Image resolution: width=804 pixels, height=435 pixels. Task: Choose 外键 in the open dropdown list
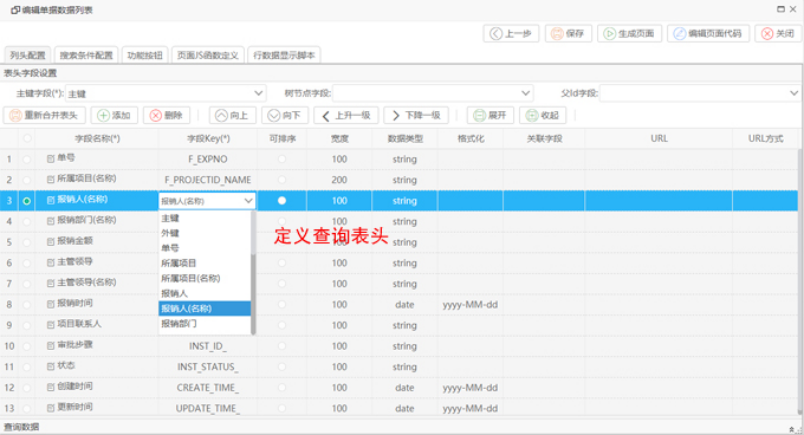point(205,233)
